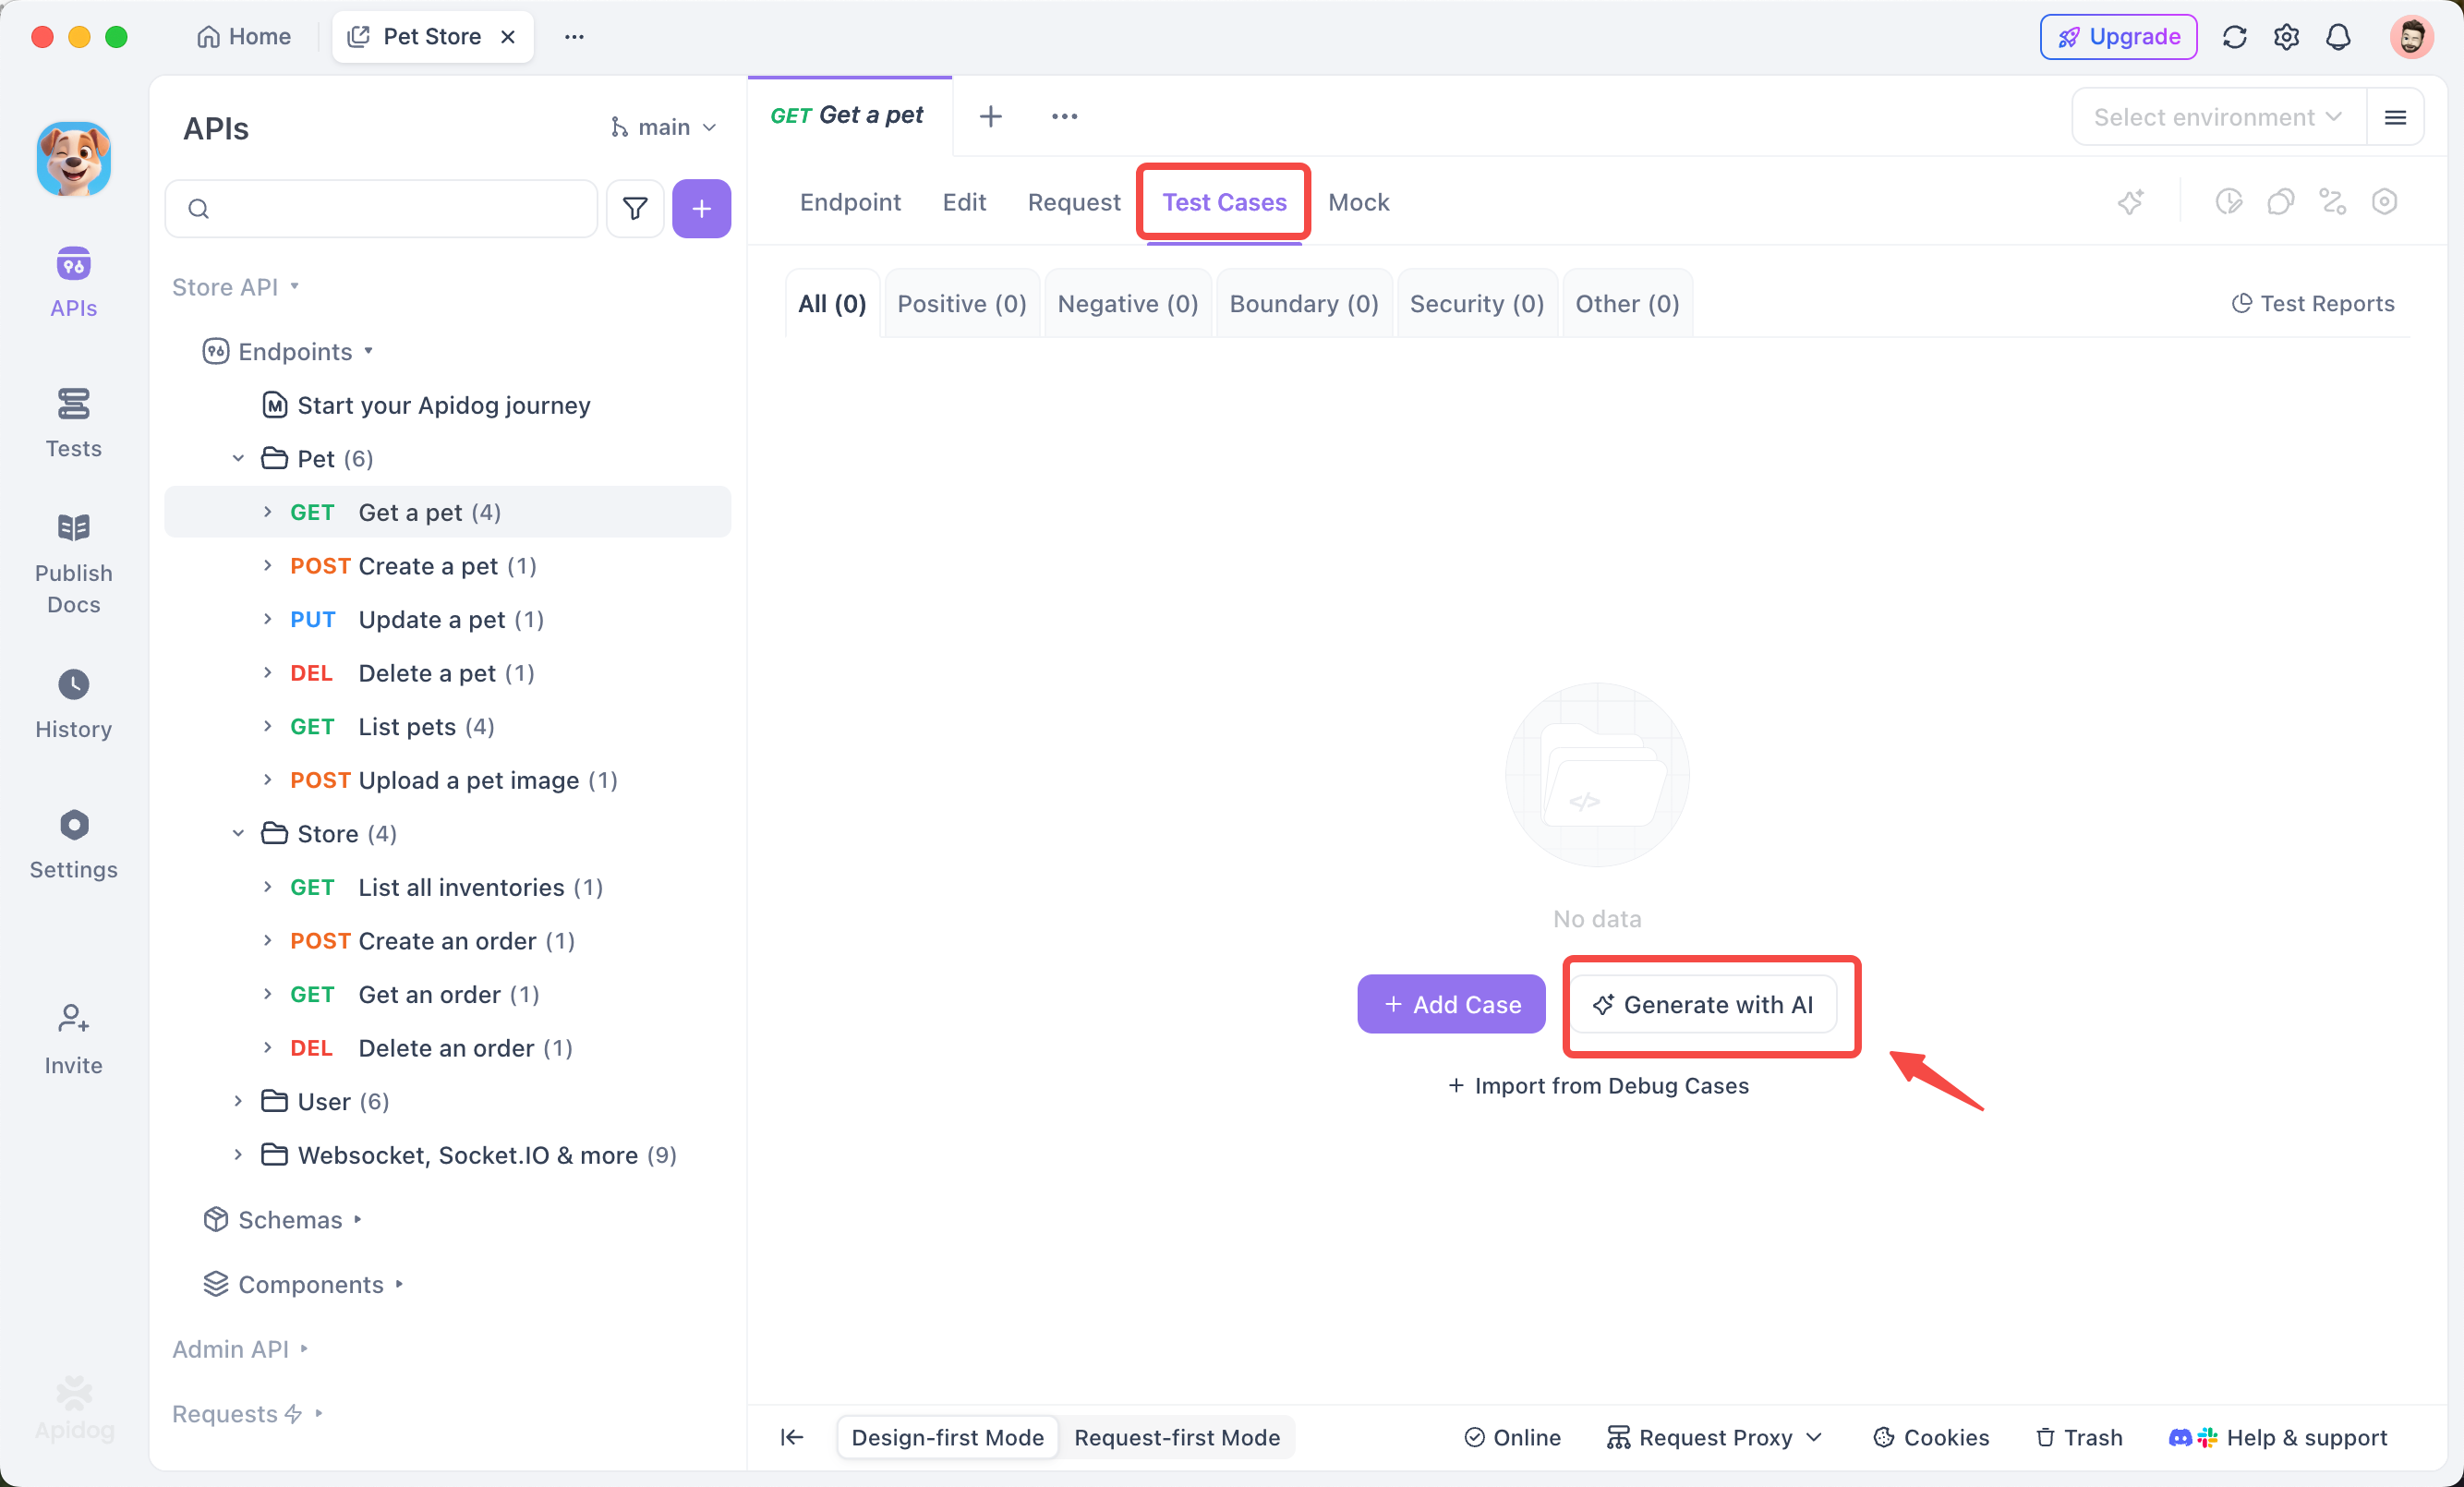Open notifications with the bell icon
This screenshot has width=2464, height=1487.
click(2338, 36)
